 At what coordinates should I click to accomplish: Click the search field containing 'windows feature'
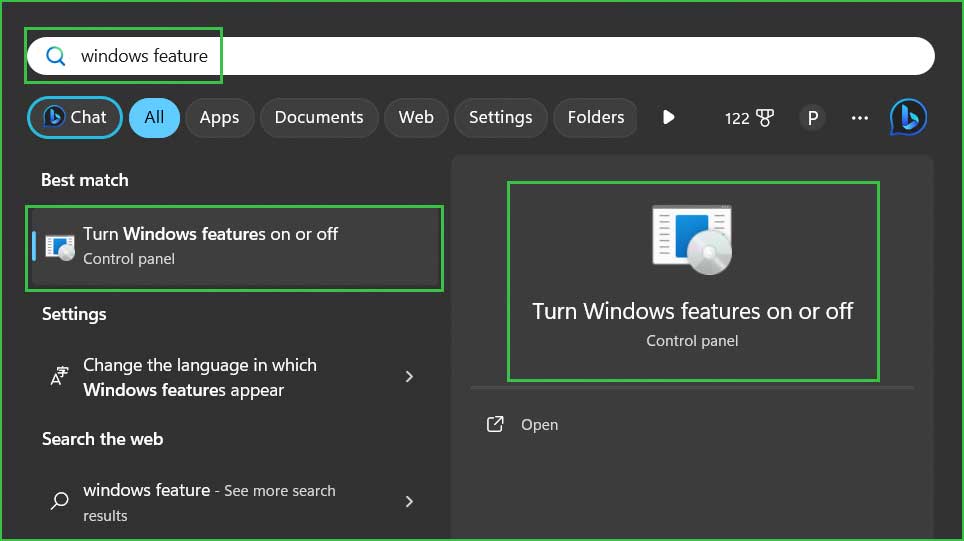(481, 56)
